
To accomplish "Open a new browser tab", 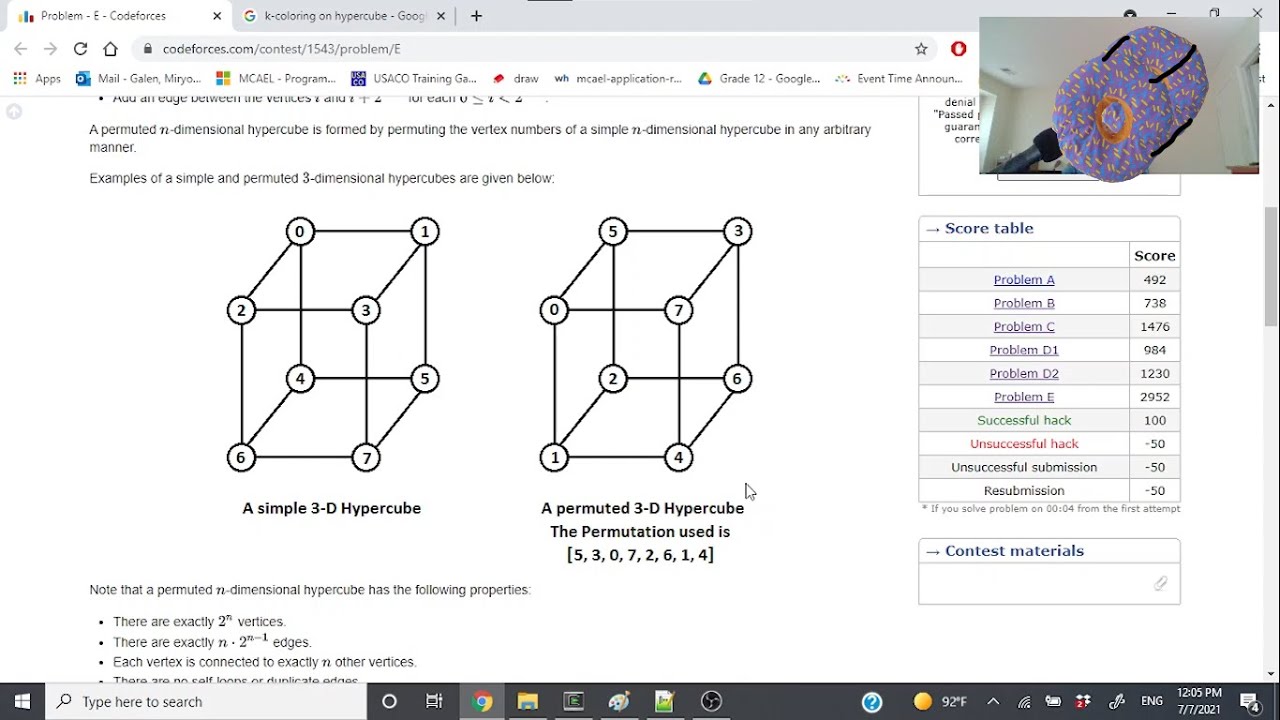I will [476, 16].
